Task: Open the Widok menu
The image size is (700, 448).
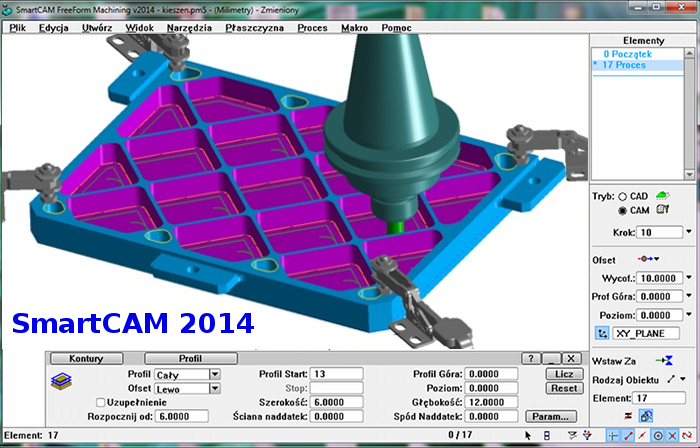Action: click(139, 28)
